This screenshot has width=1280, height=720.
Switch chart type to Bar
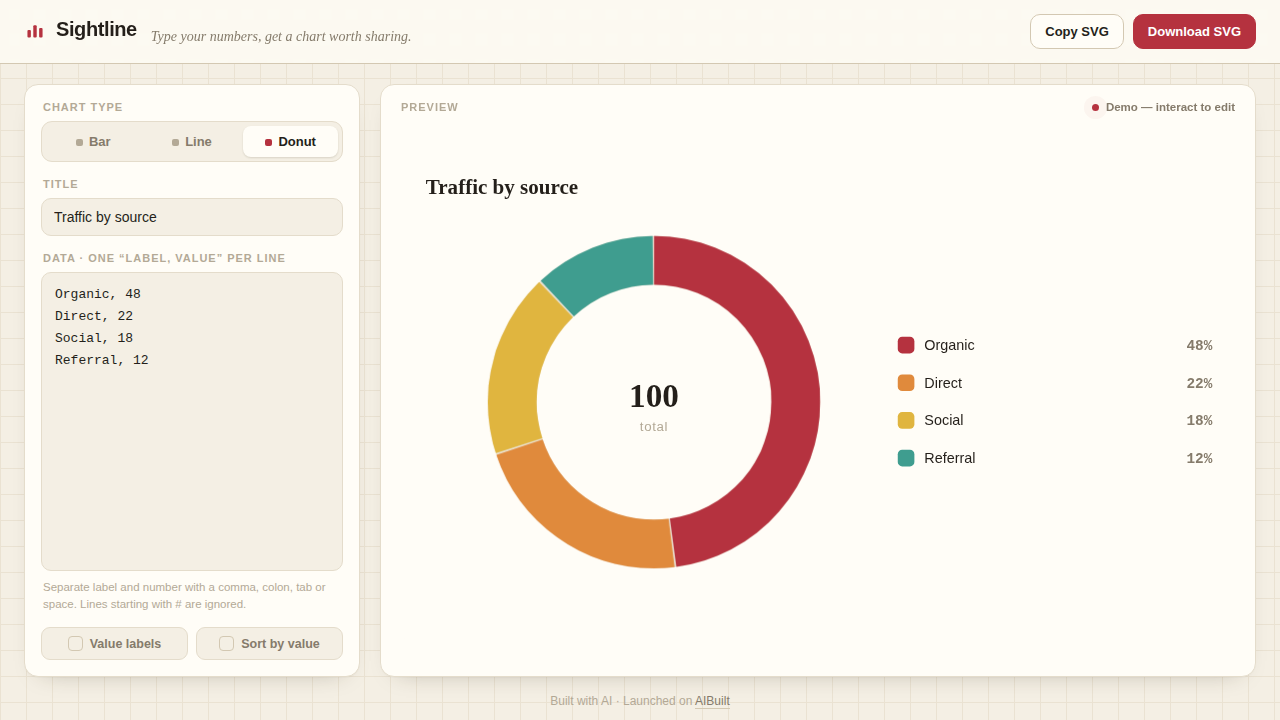click(93, 142)
